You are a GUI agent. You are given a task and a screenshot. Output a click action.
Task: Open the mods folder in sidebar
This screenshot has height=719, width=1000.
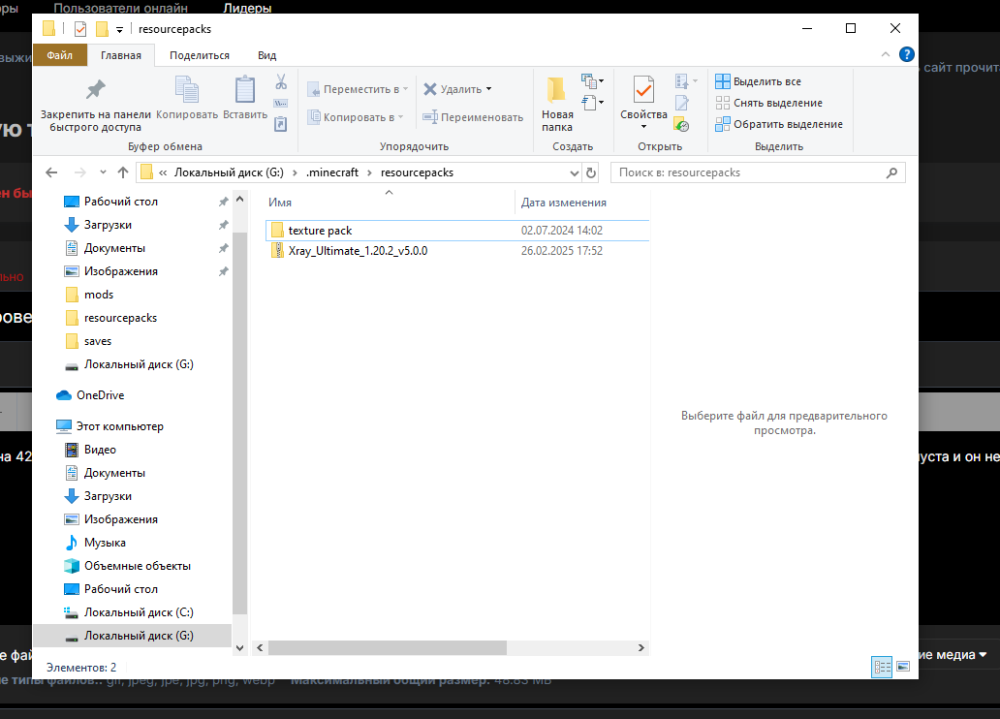[x=98, y=294]
